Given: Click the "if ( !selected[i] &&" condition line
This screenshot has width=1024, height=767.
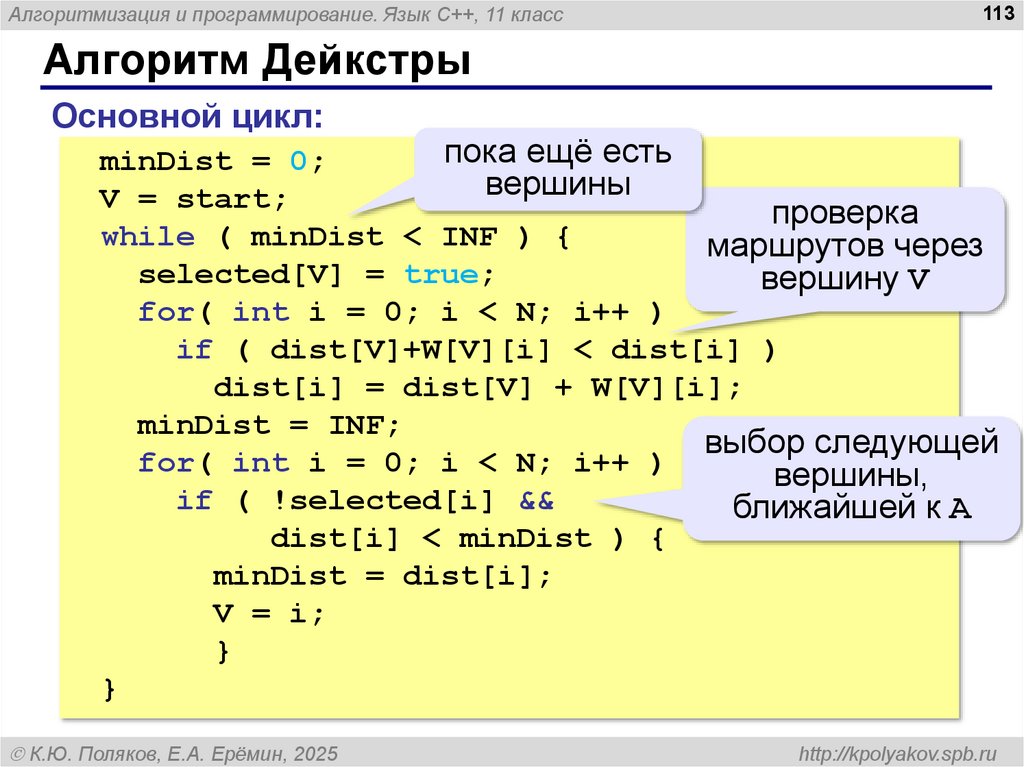Looking at the screenshot, I should (x=364, y=501).
